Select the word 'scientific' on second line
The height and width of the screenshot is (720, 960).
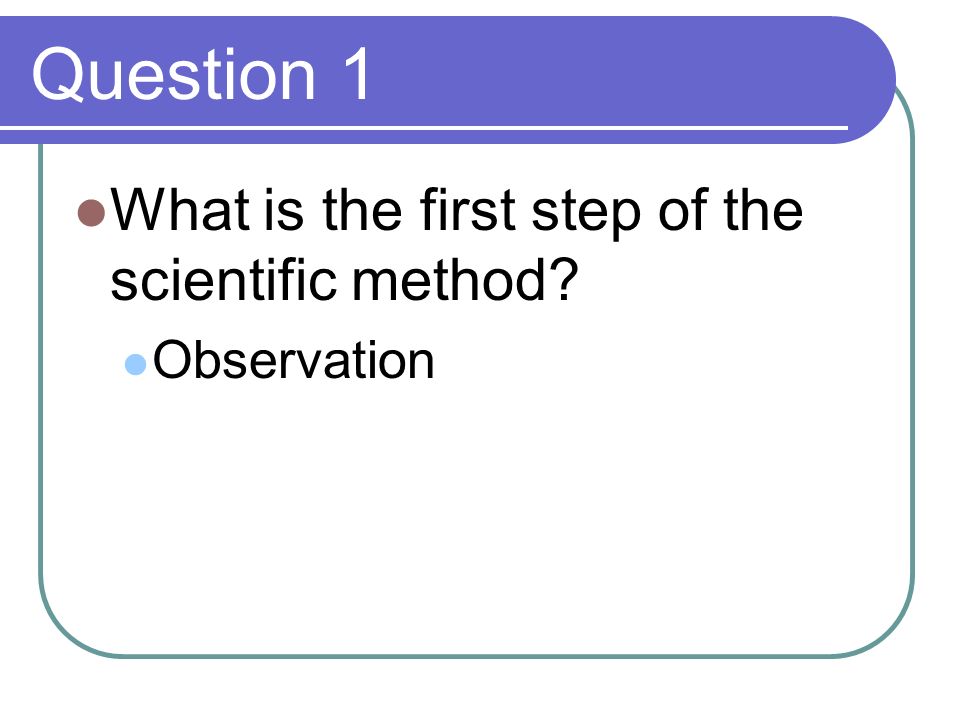pyautogui.click(x=223, y=279)
